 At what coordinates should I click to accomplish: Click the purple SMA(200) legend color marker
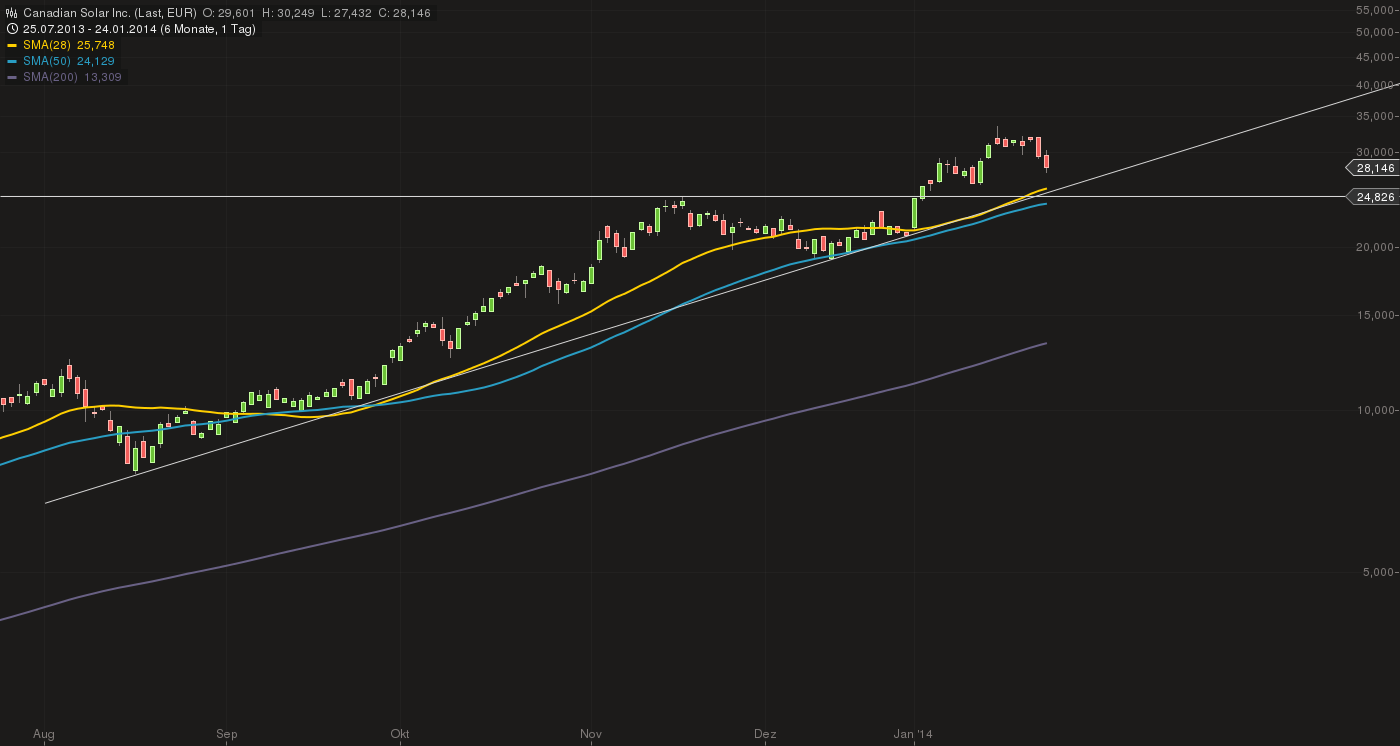[x=12, y=77]
